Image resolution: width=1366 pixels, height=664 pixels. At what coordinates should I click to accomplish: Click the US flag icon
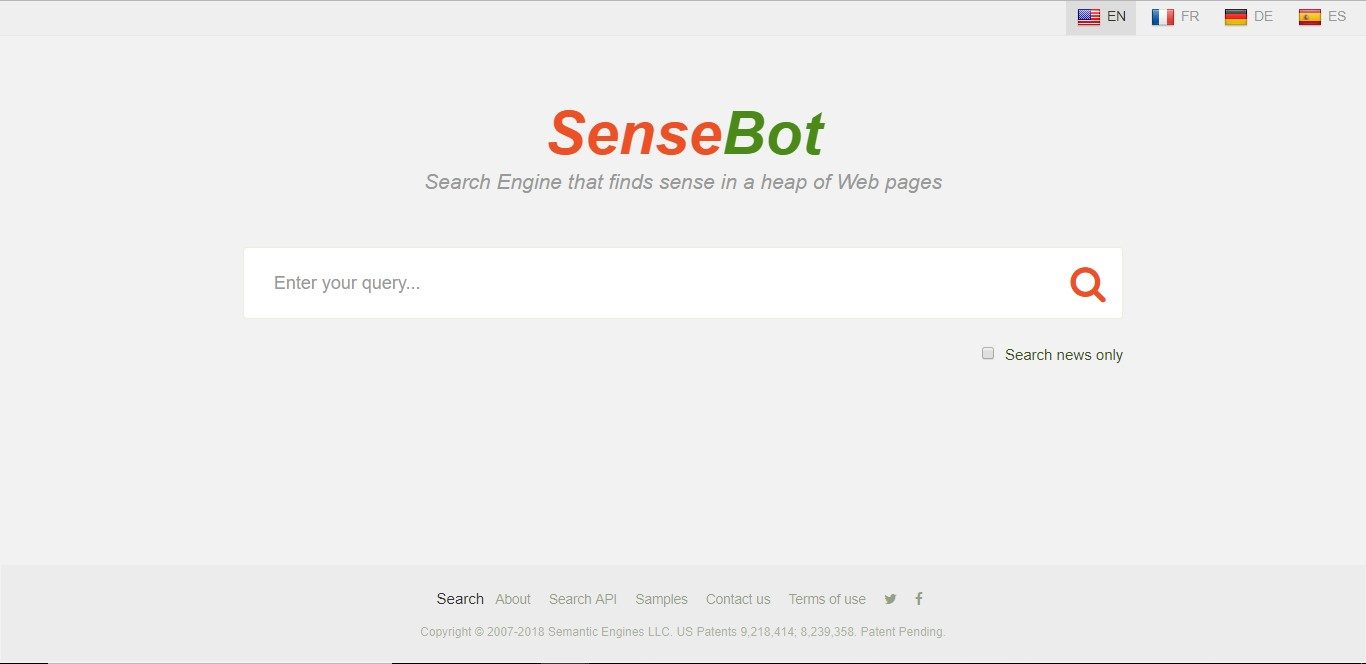click(x=1089, y=17)
